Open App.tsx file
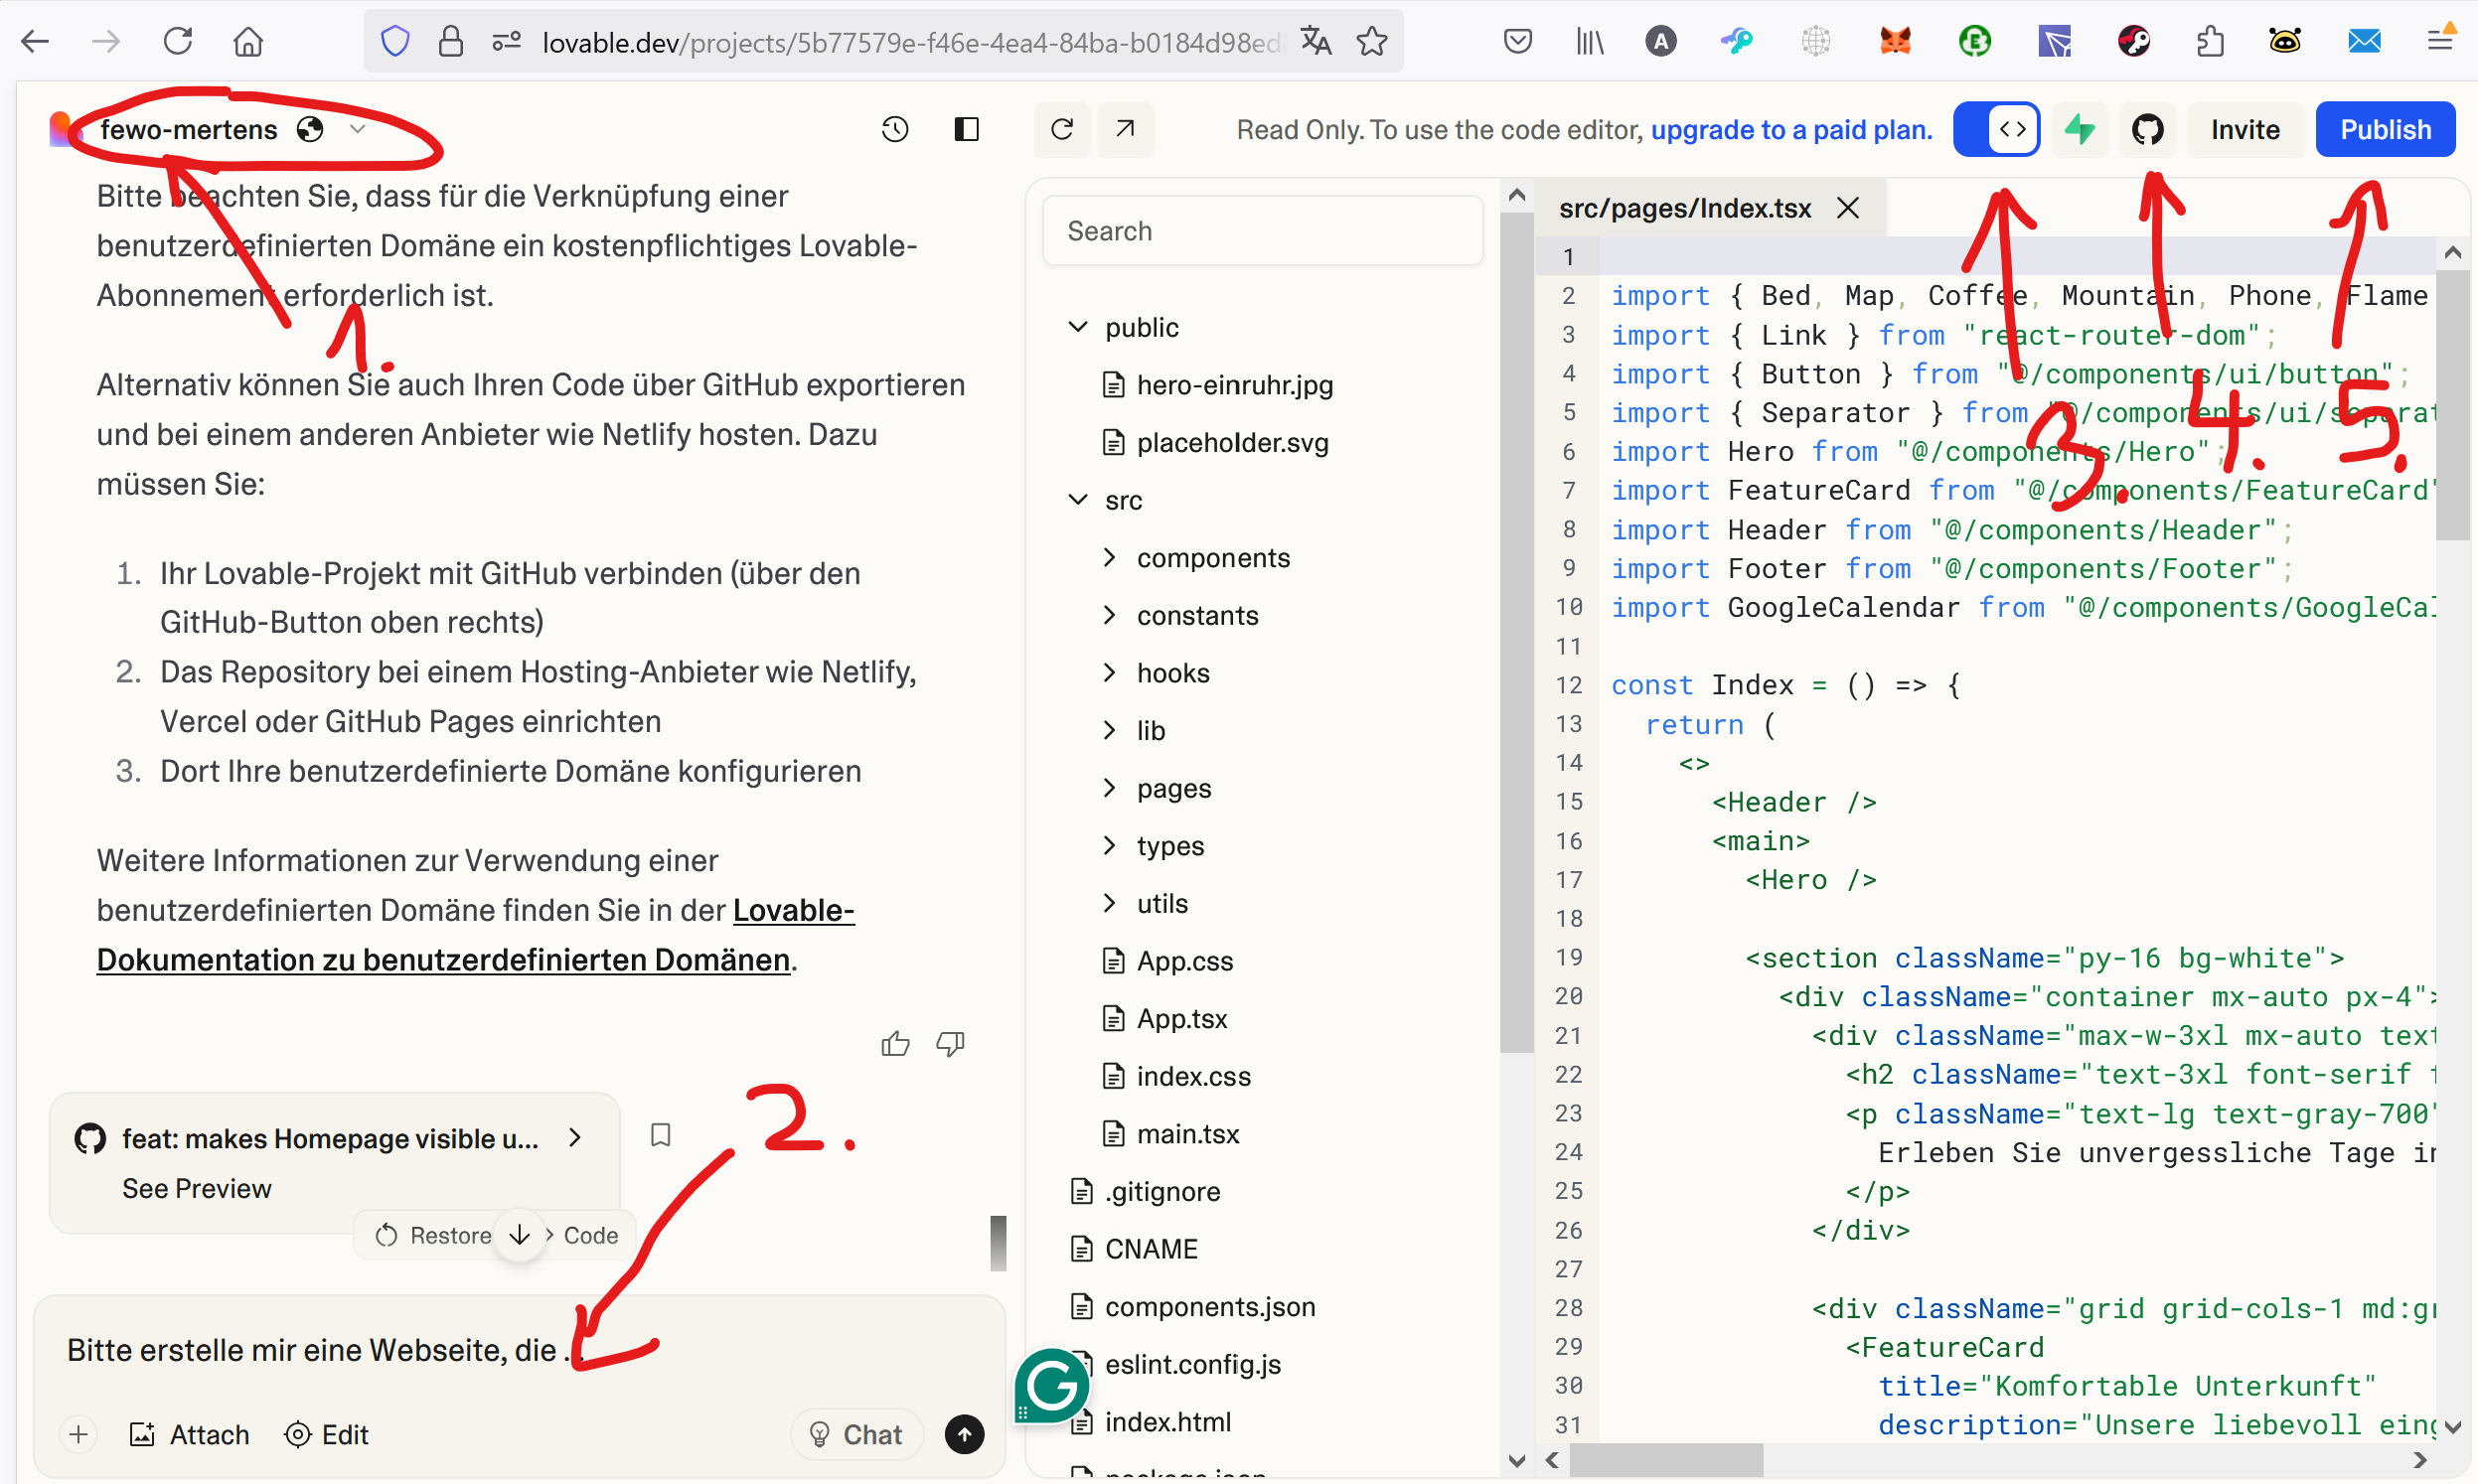Image resolution: width=2478 pixels, height=1484 pixels. click(1165, 1019)
